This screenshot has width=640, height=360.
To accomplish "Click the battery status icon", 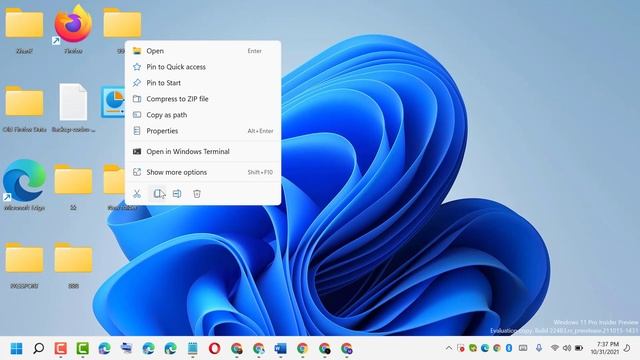I will [579, 348].
